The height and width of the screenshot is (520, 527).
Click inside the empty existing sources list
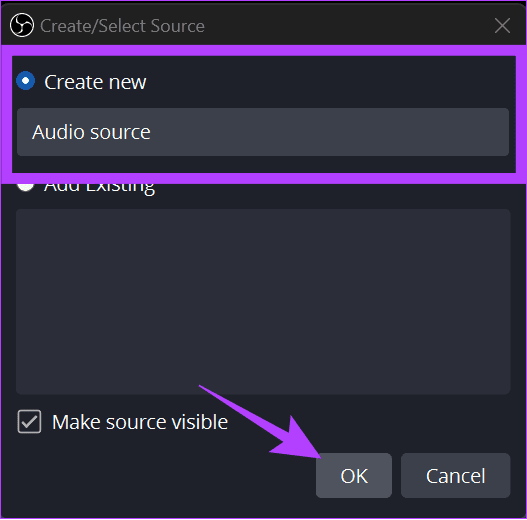[263, 302]
